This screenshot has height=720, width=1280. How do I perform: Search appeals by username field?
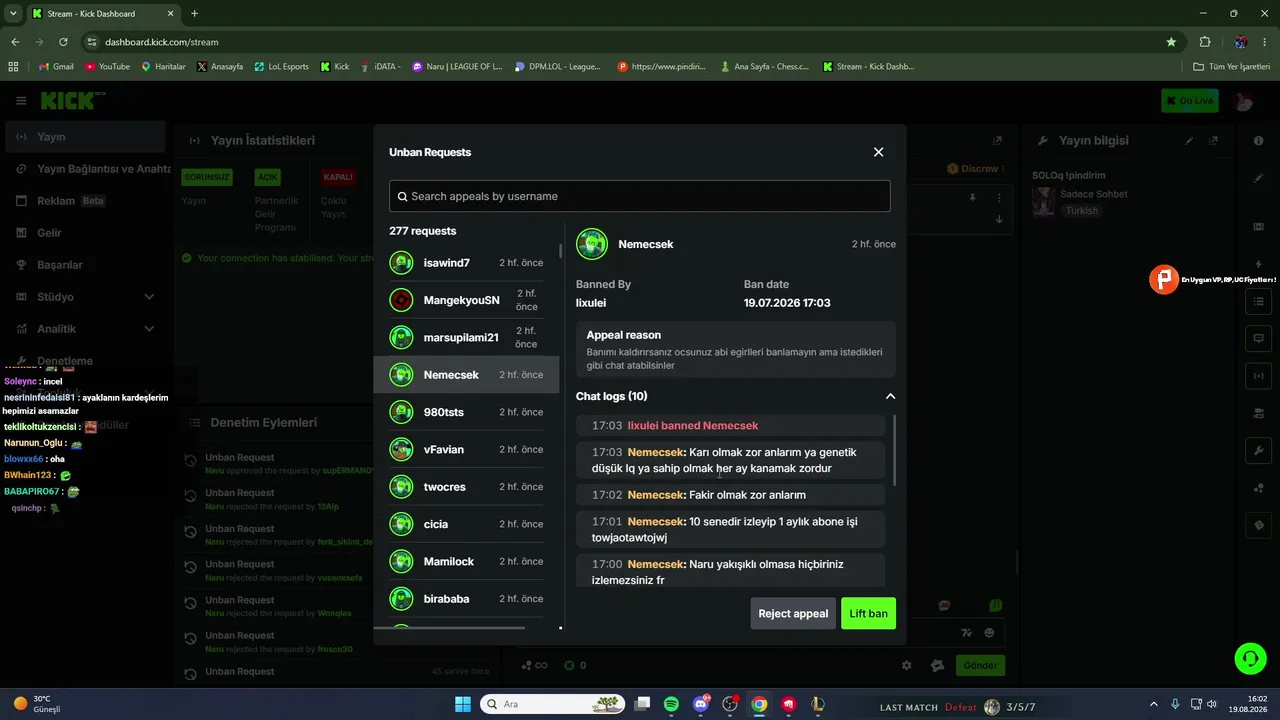[639, 196]
